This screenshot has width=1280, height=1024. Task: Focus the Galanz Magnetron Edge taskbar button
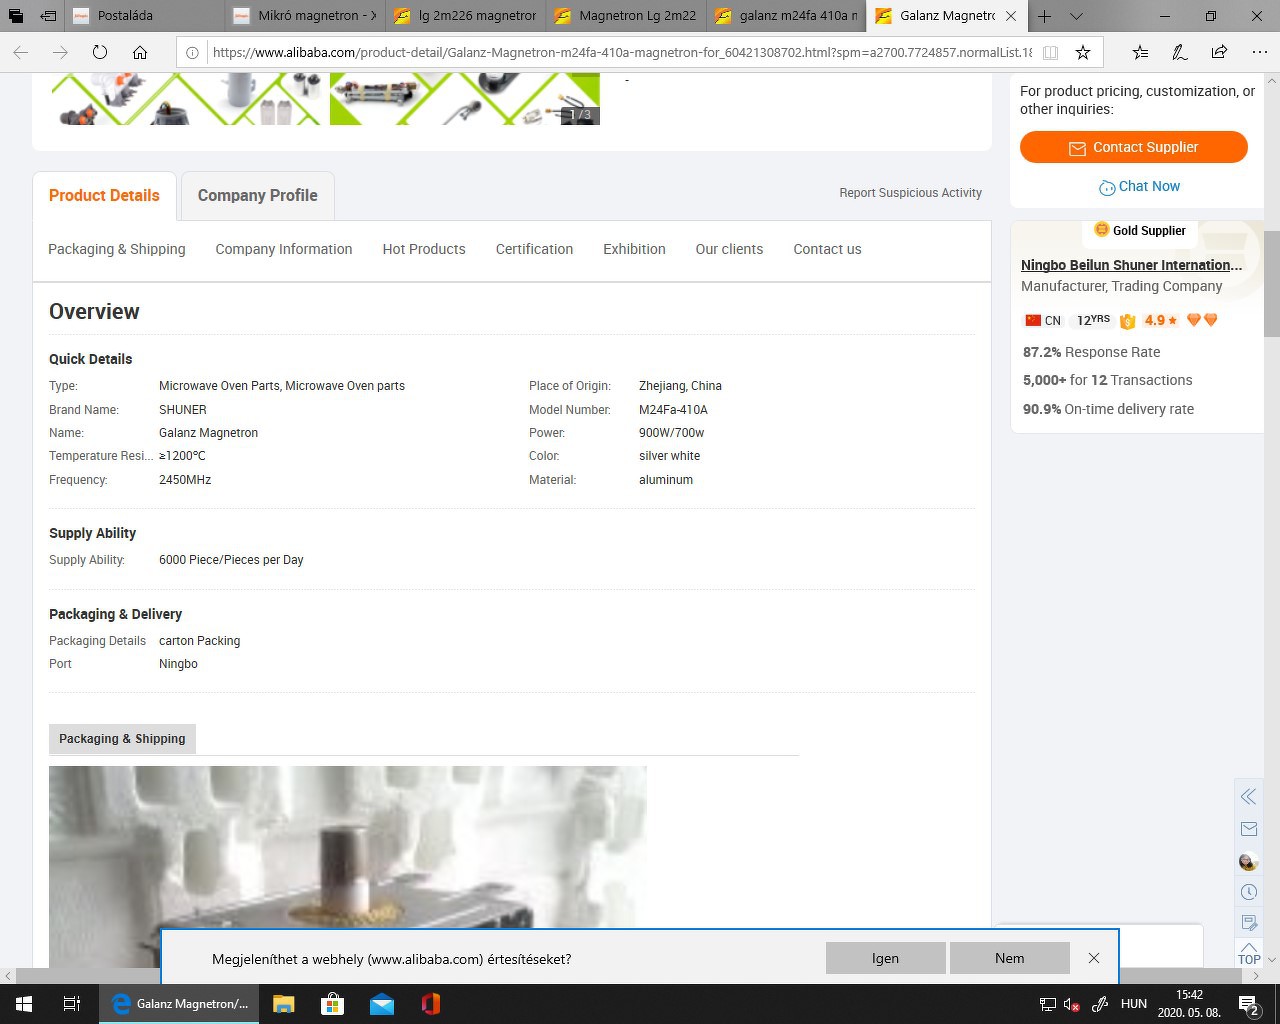(x=179, y=1004)
